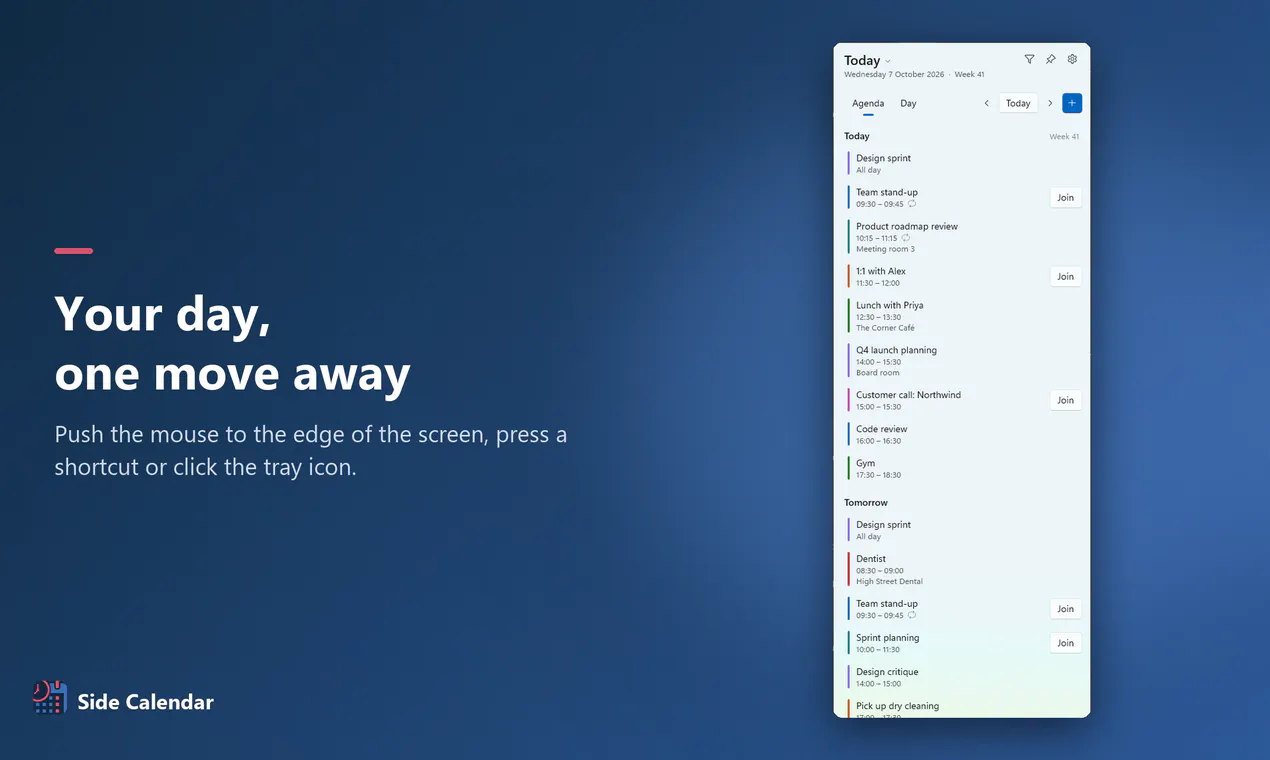Open the Dentist event
This screenshot has width=1270, height=760.
point(963,569)
